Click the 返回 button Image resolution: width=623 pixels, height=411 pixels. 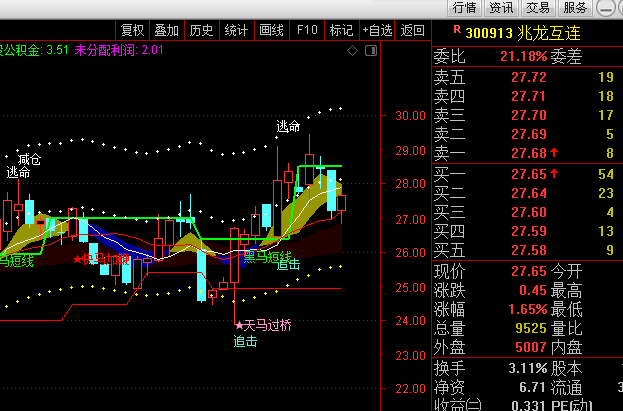pyautogui.click(x=412, y=30)
